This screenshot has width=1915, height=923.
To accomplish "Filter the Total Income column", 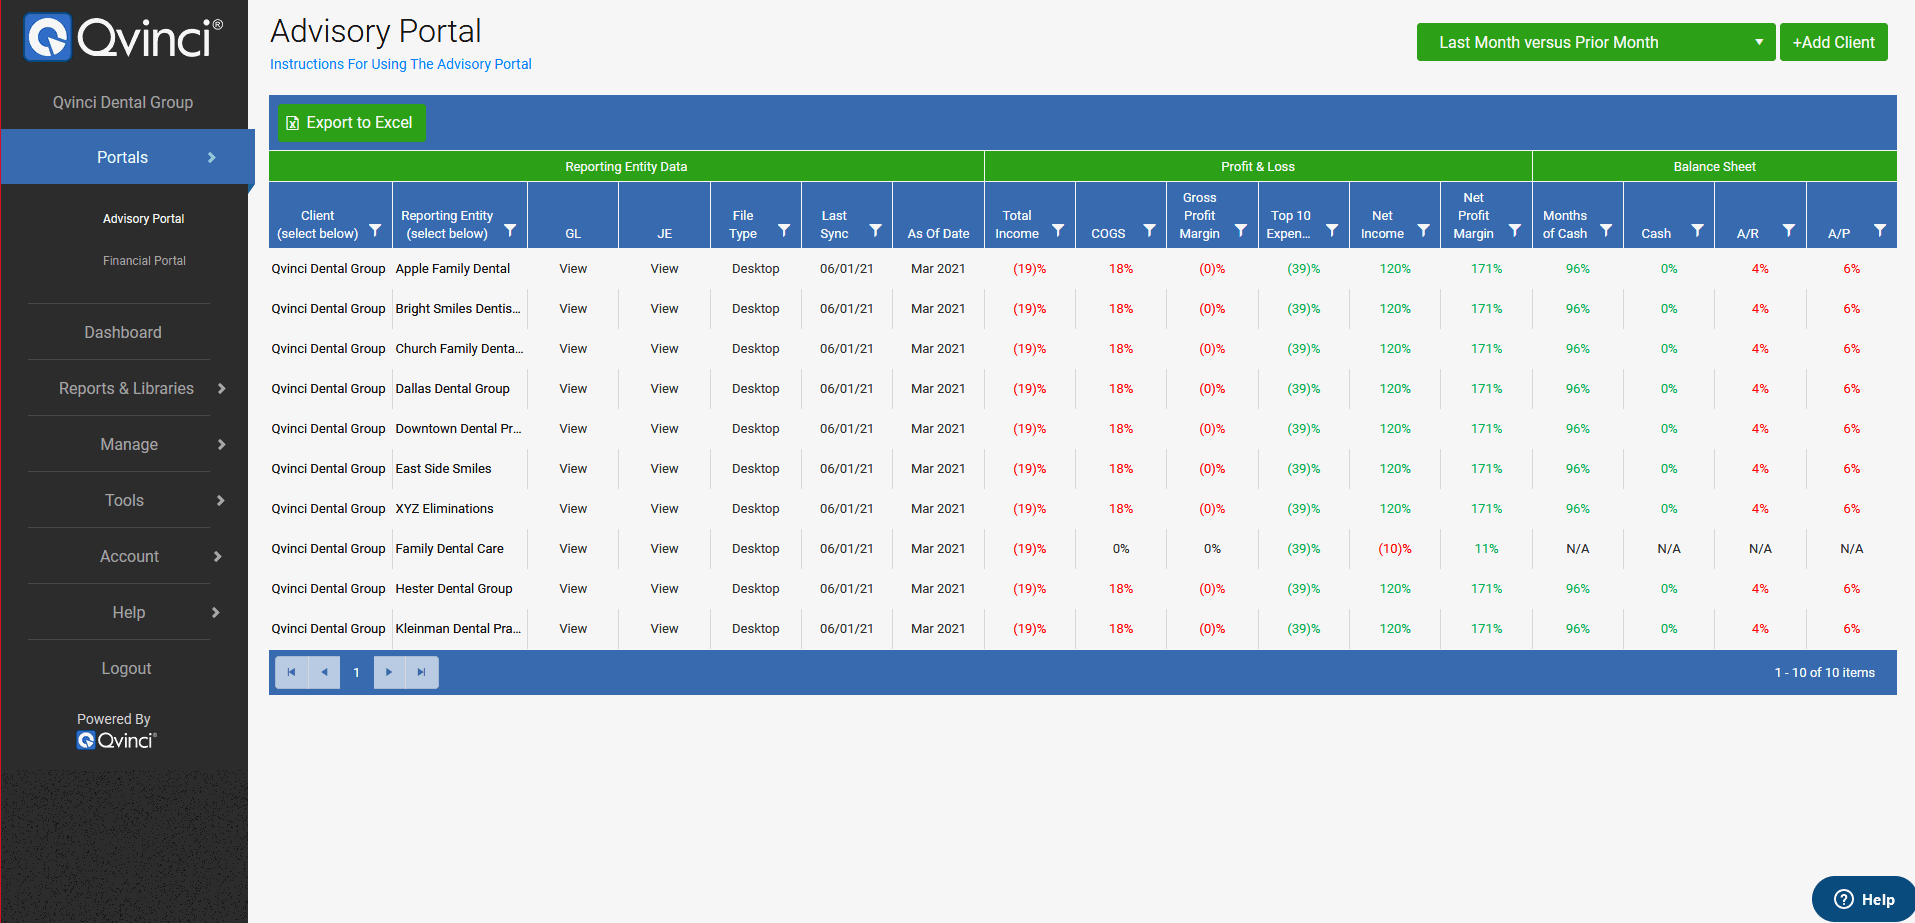I will pyautogui.click(x=1058, y=230).
